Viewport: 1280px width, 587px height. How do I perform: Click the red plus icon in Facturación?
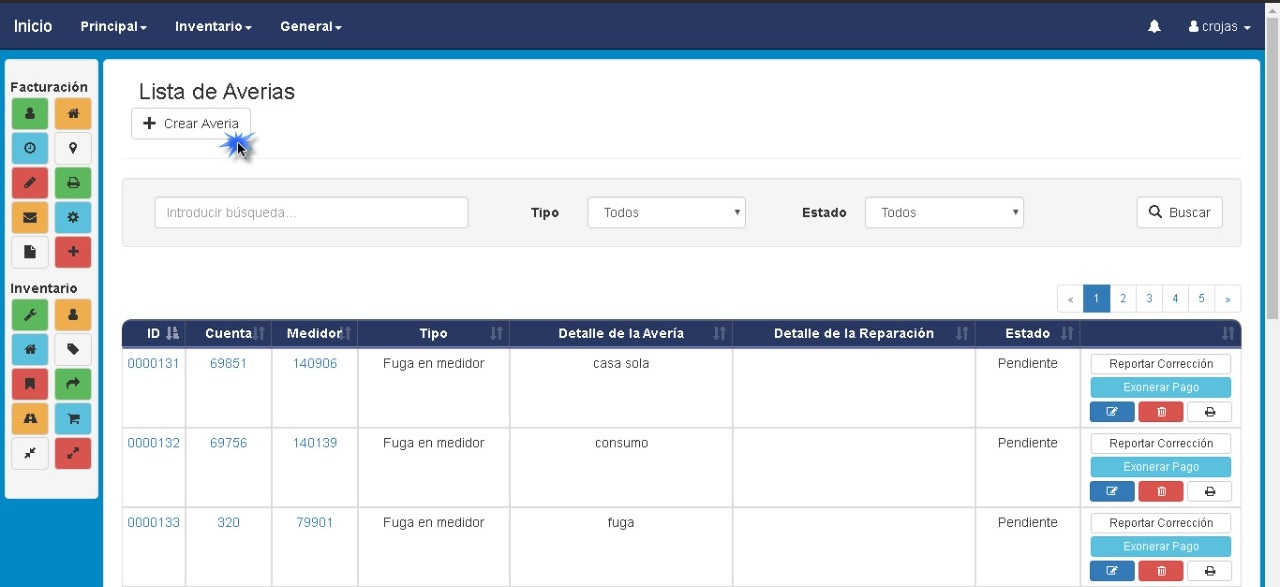pos(73,252)
